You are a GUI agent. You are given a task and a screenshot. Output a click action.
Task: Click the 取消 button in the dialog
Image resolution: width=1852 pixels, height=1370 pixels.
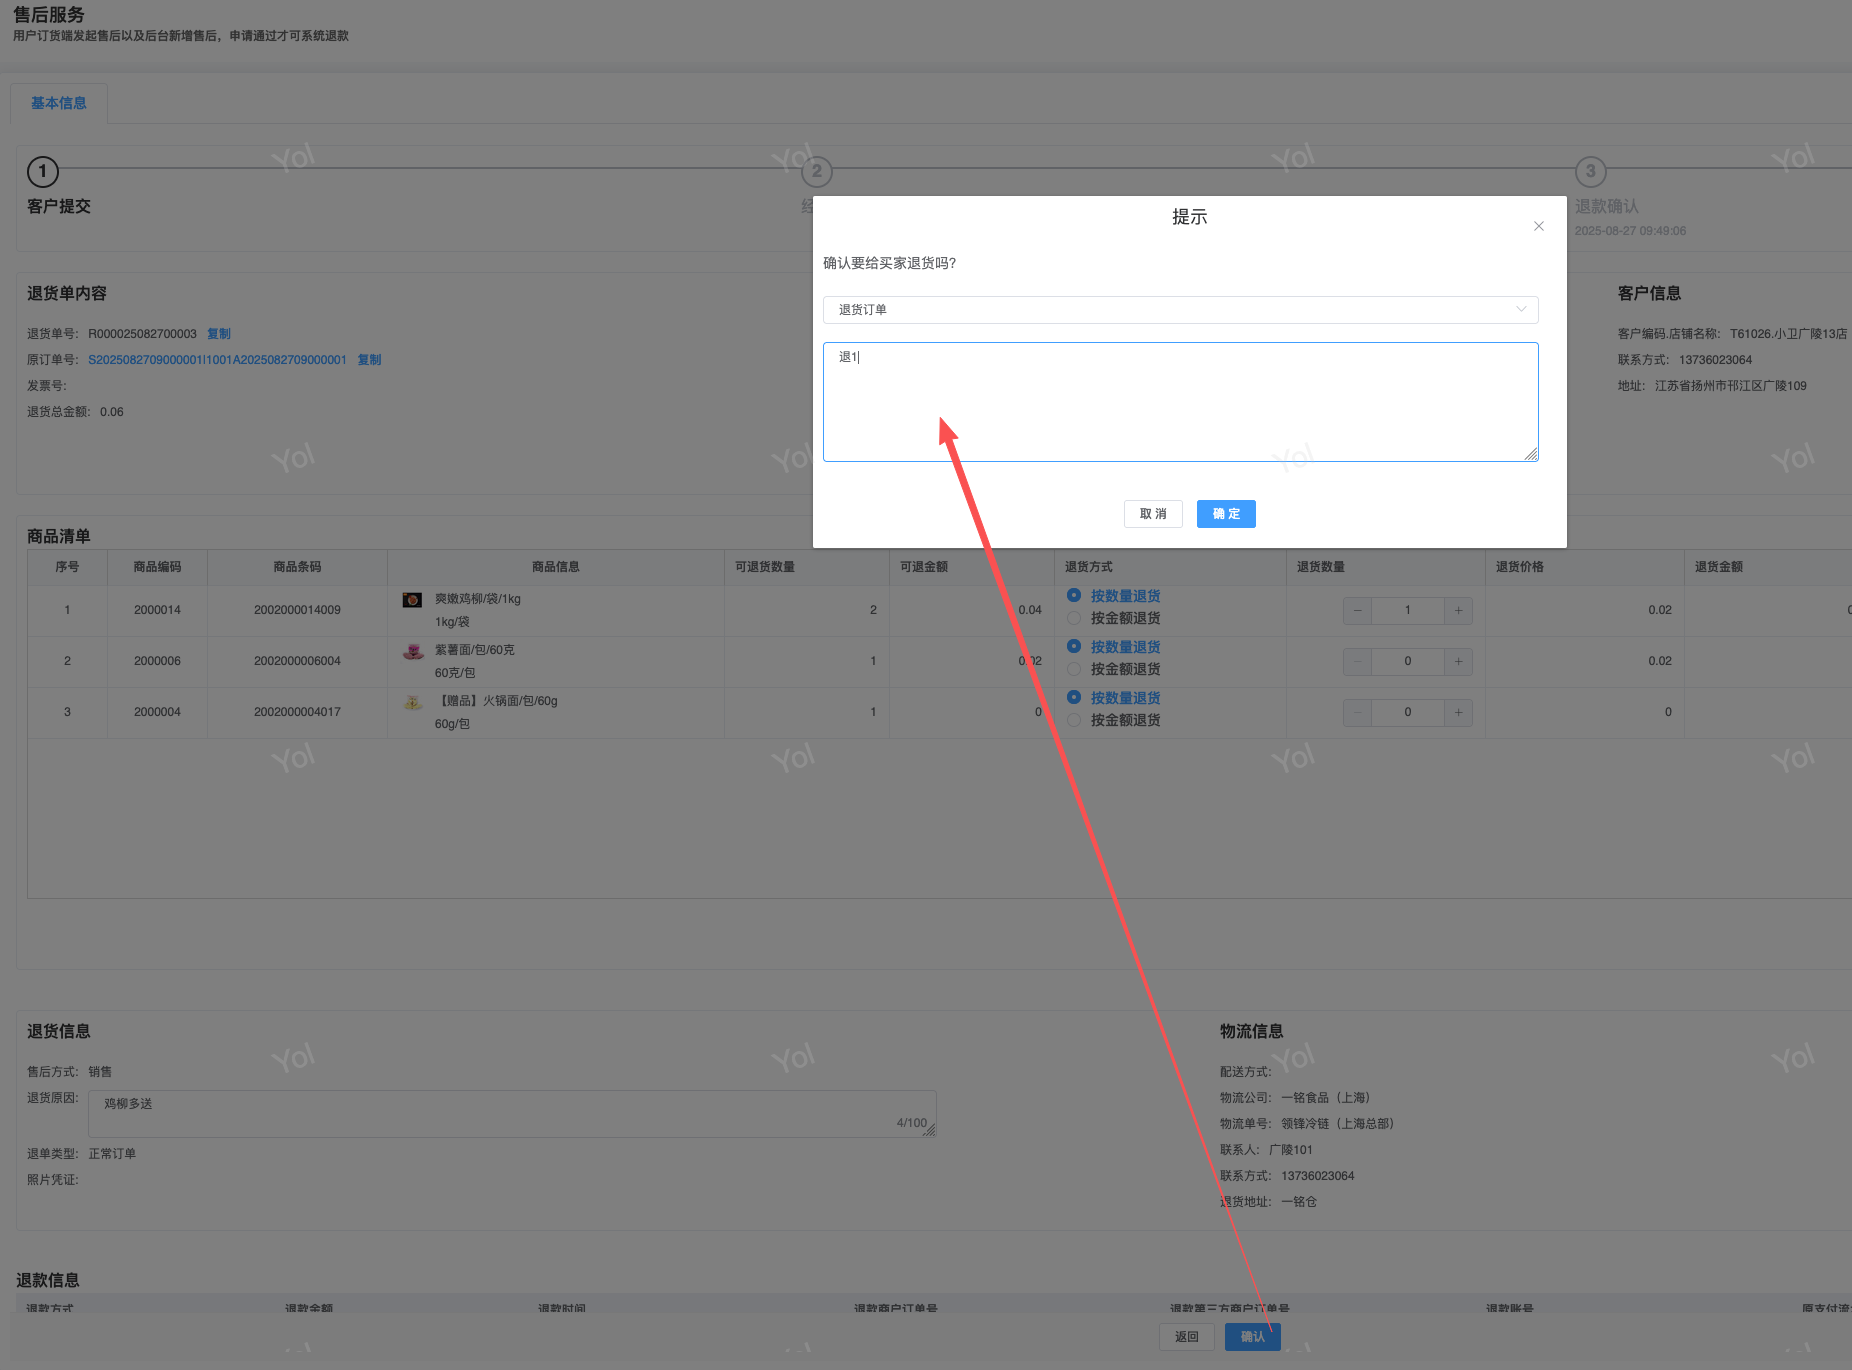(x=1153, y=514)
